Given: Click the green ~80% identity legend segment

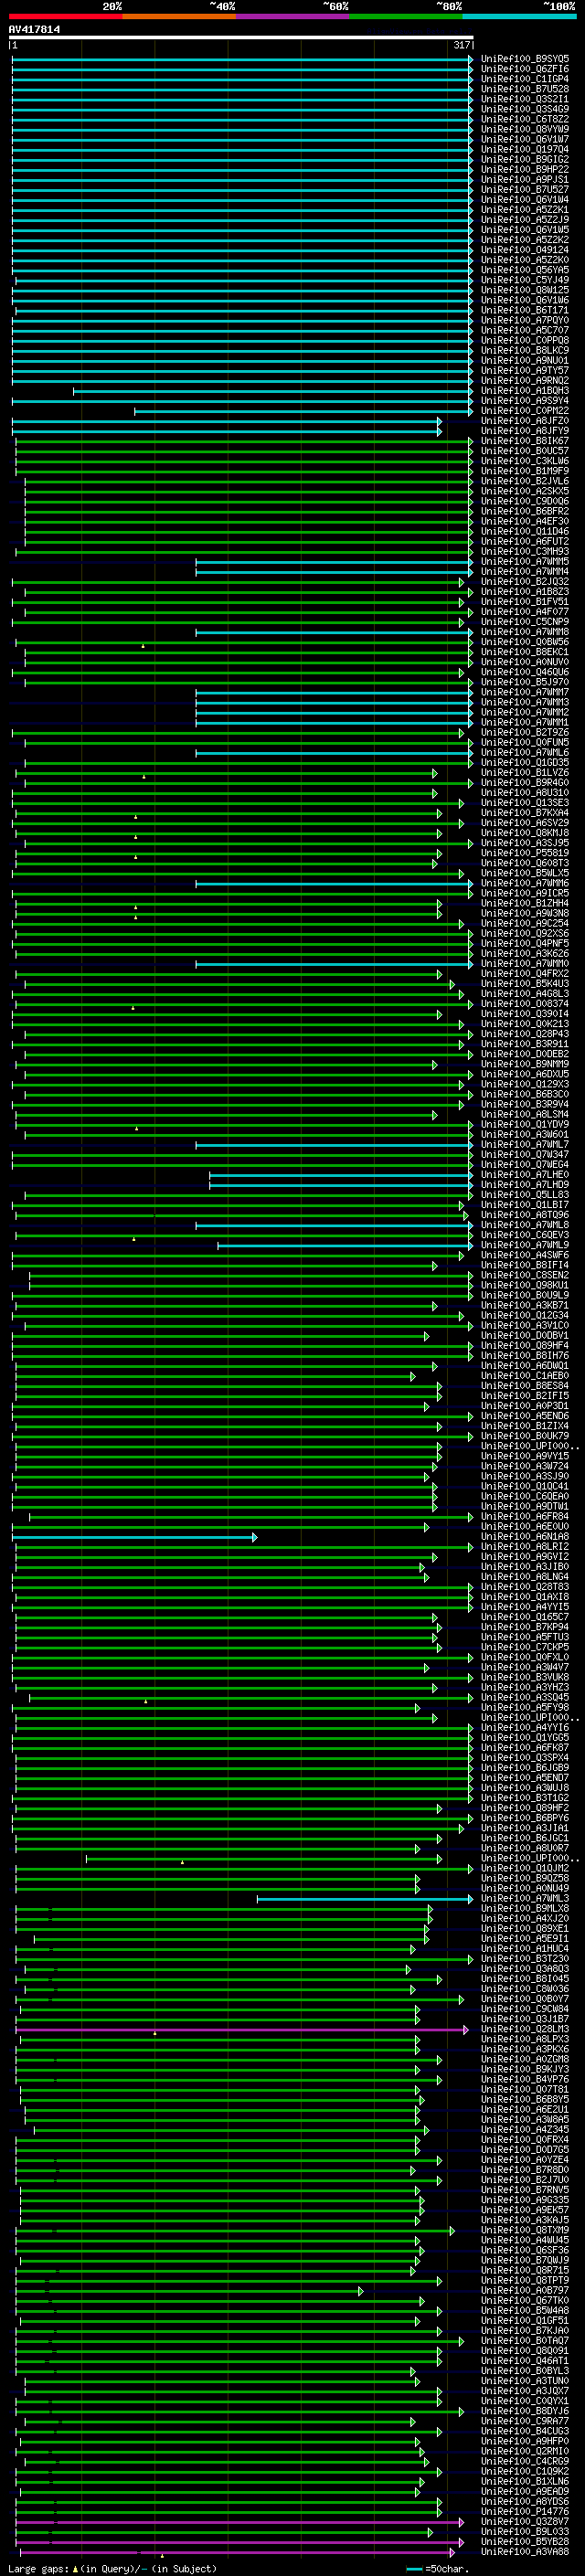Looking at the screenshot, I should coord(406,16).
